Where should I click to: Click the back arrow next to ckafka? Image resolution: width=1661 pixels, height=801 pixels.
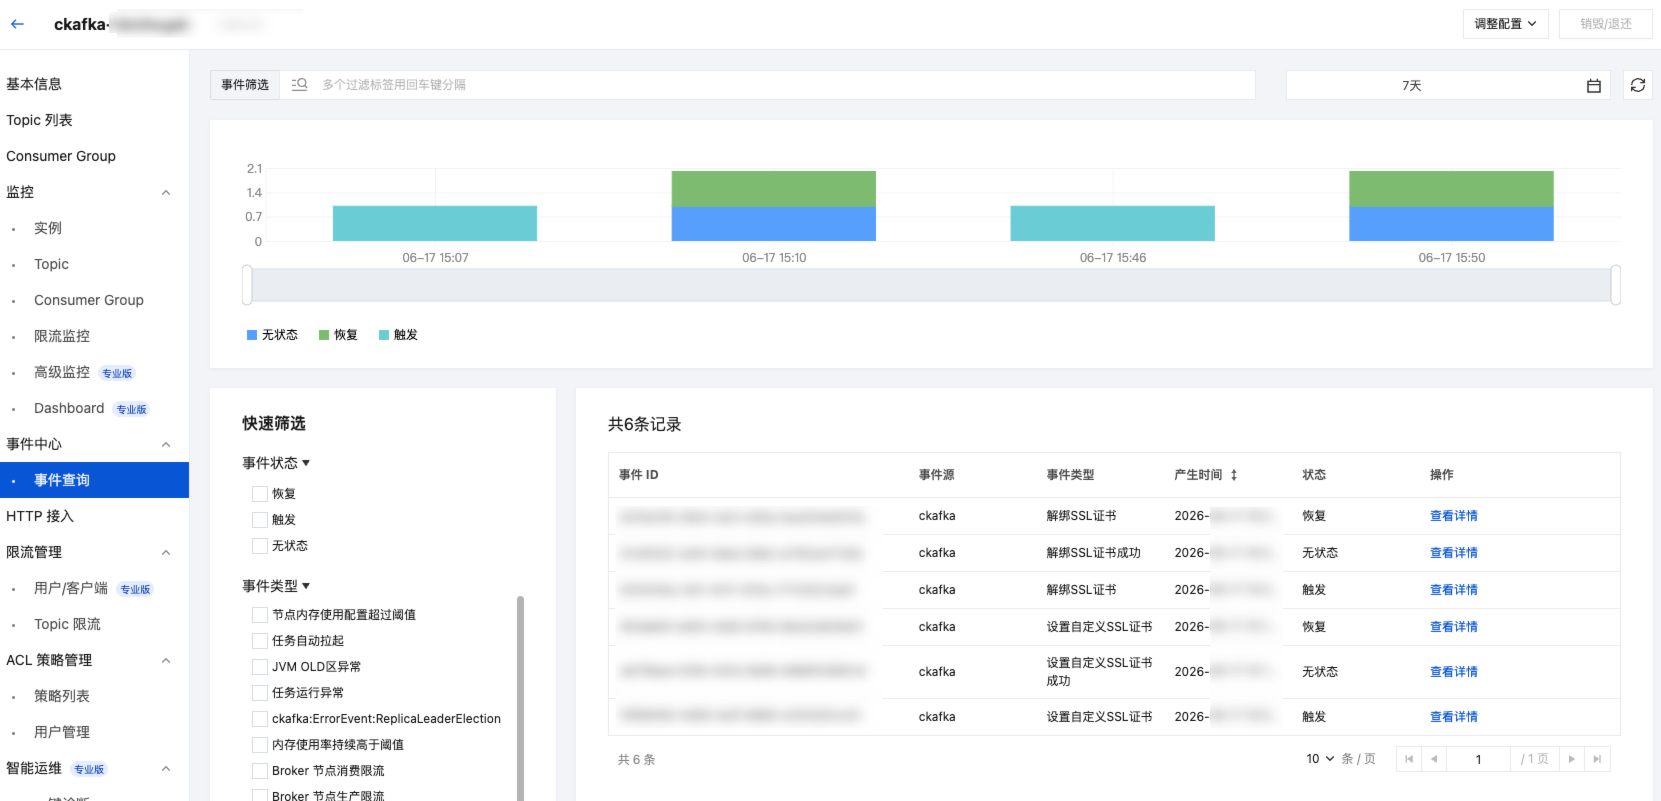(17, 24)
